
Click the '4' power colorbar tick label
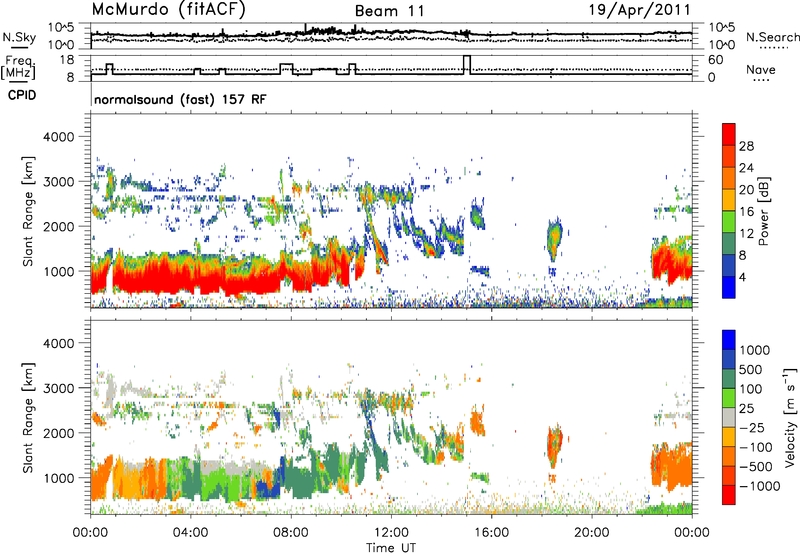743,277
